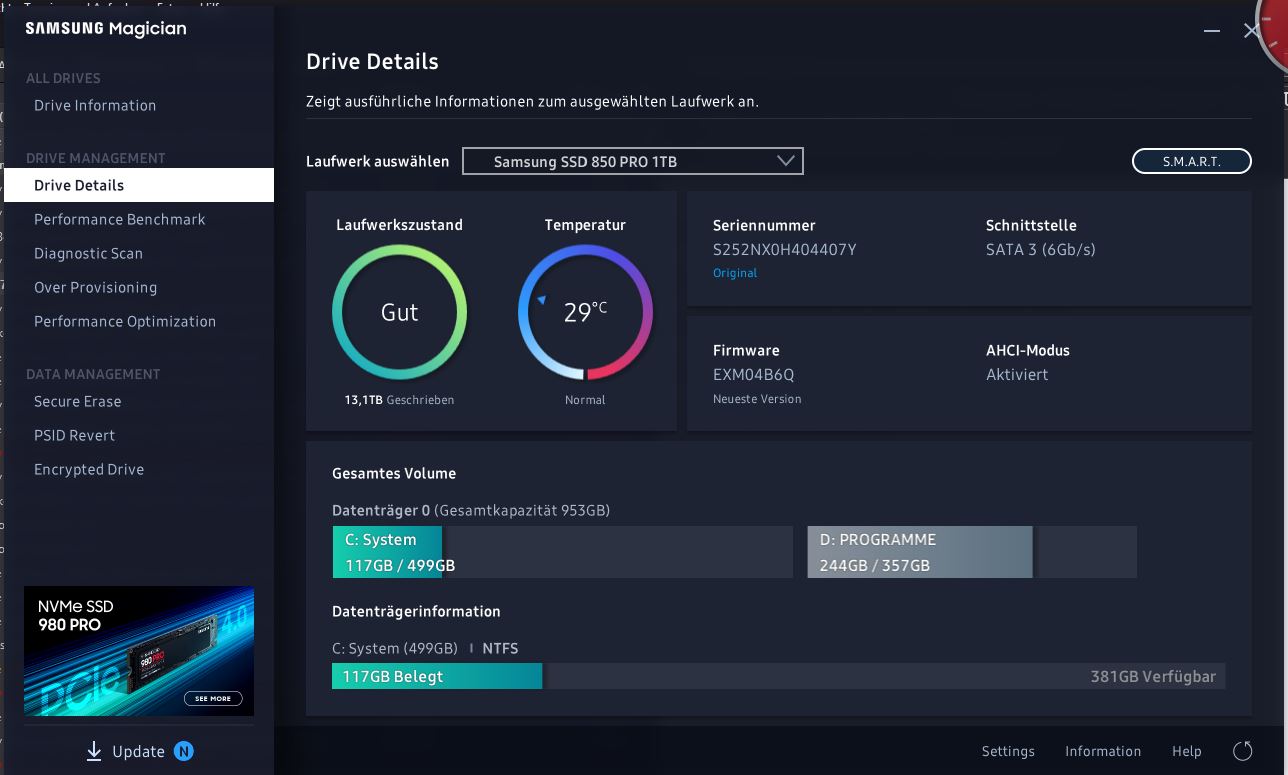This screenshot has width=1288, height=775.
Task: Open Over Provisioning section
Action: click(x=95, y=287)
